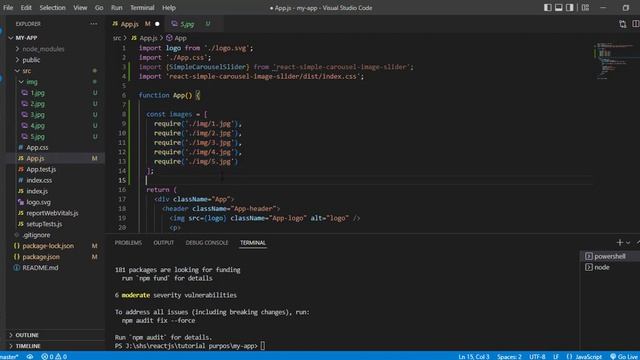Click the master branch status item
The image size is (640, 360).
pyautogui.click(x=9, y=356)
